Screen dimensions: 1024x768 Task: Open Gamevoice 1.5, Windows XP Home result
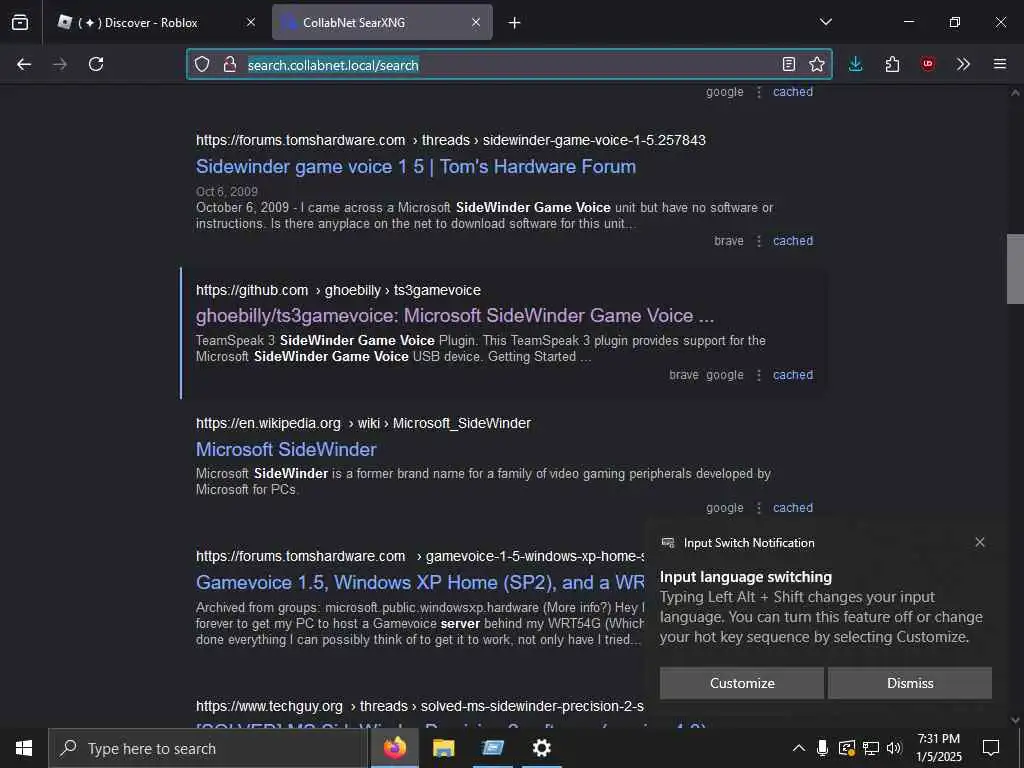click(420, 583)
